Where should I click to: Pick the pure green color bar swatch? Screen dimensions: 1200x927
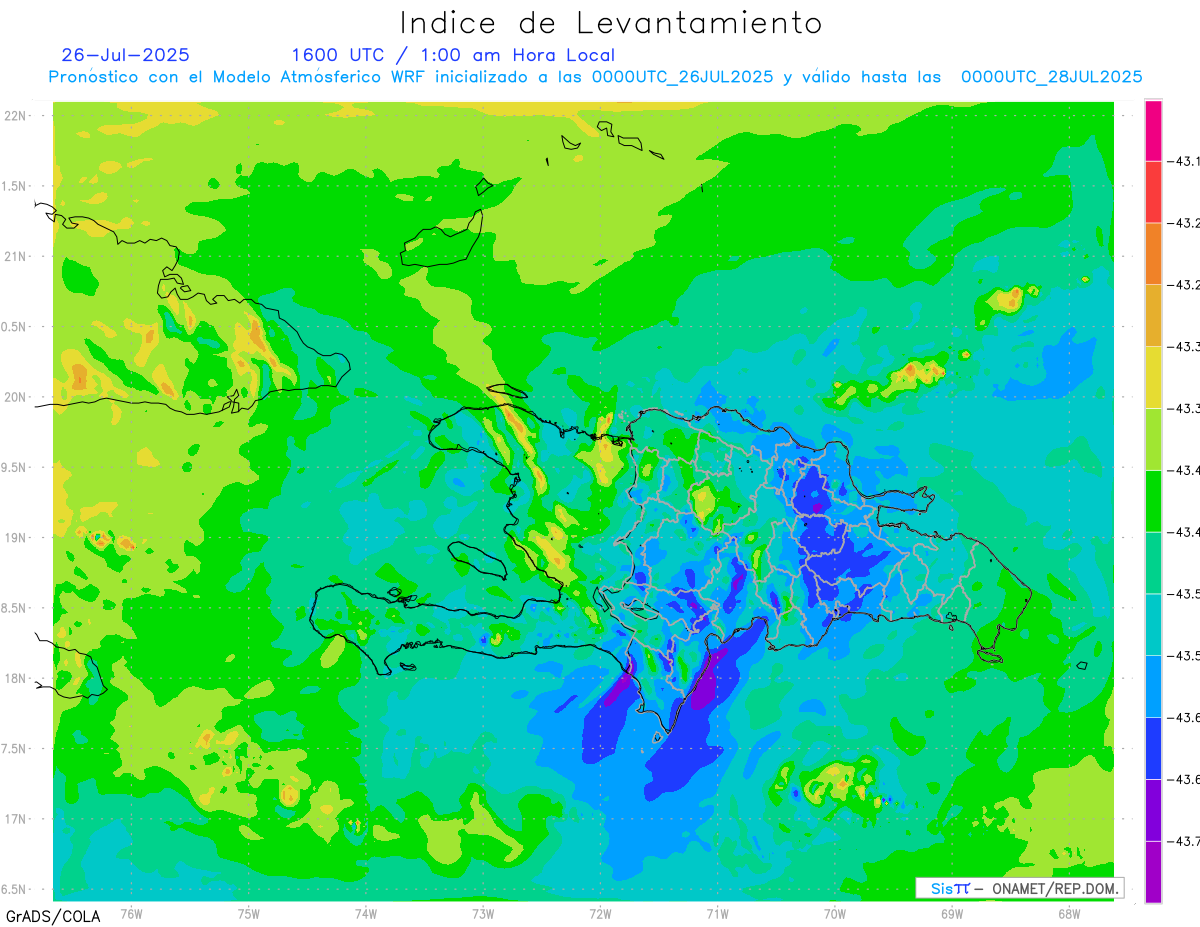pyautogui.click(x=1153, y=500)
